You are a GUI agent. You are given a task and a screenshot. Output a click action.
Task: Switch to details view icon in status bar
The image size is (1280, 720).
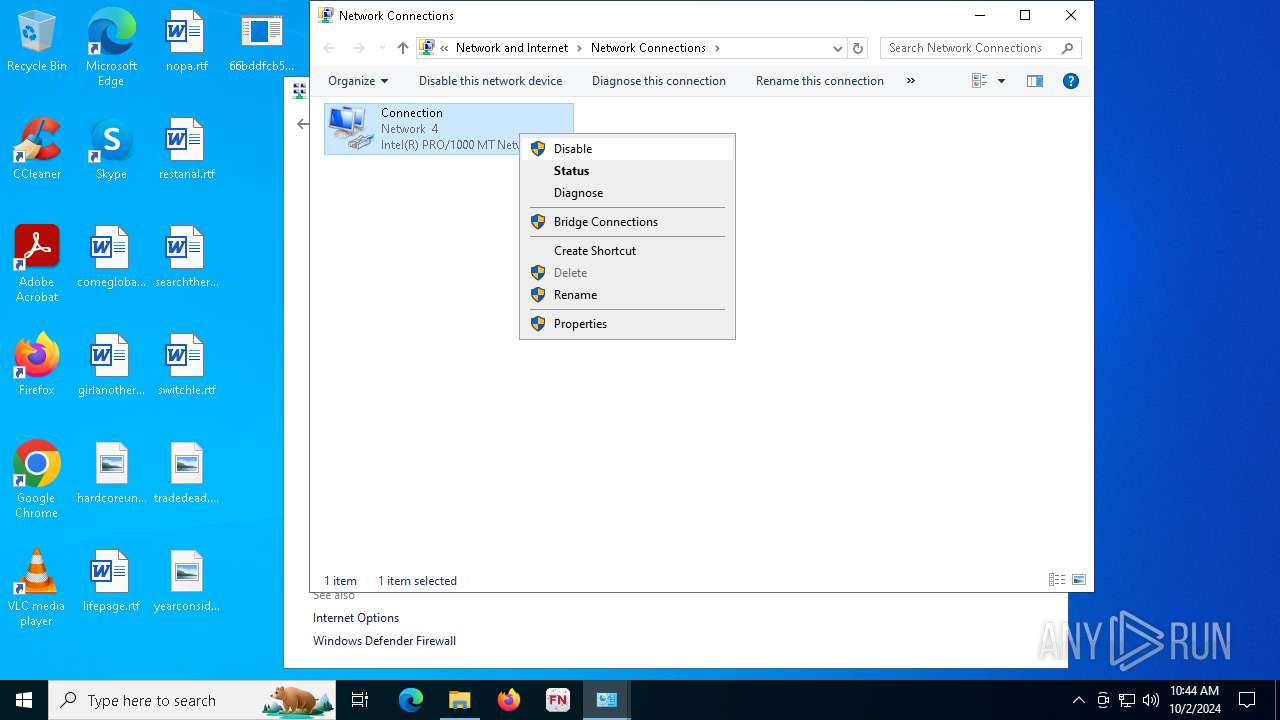1056,580
